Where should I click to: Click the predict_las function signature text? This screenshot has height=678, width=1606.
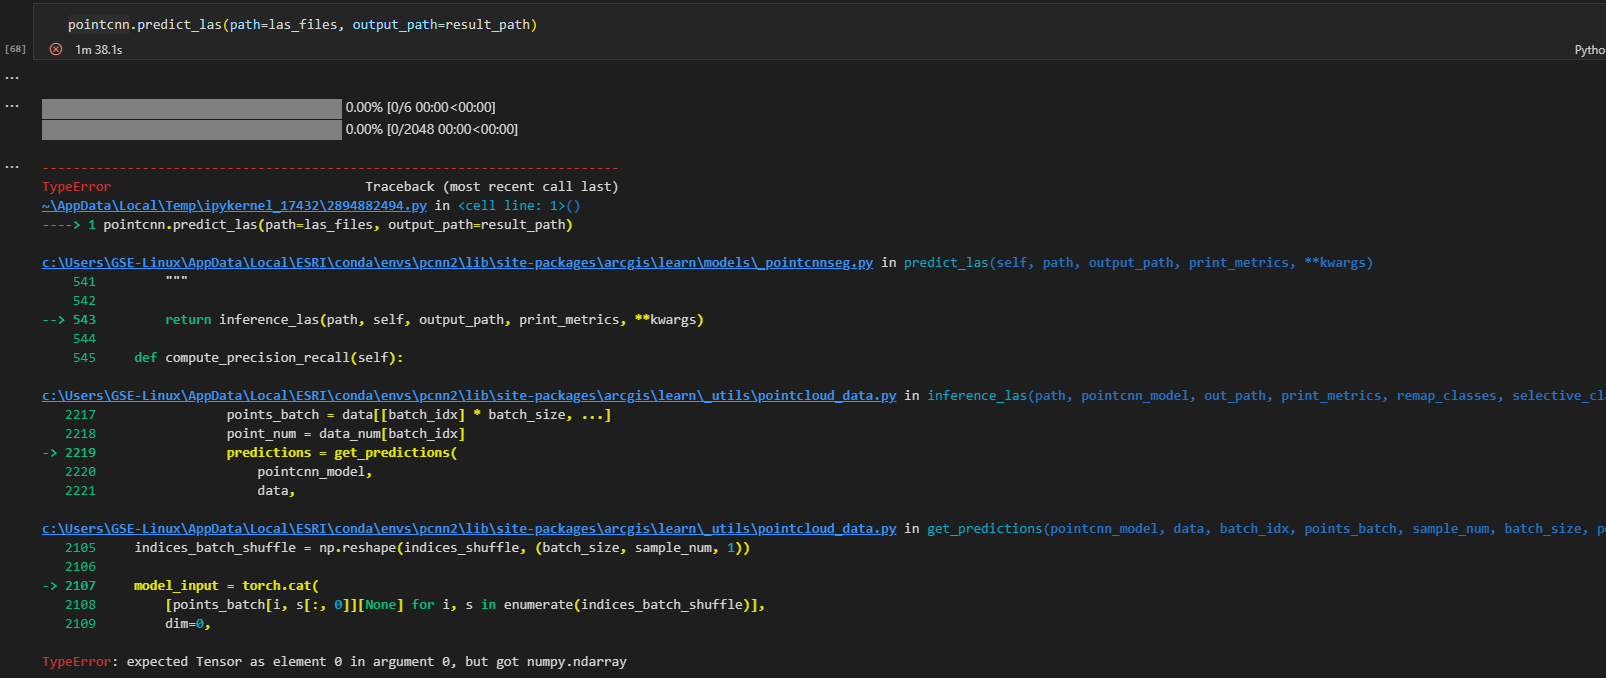click(1138, 262)
